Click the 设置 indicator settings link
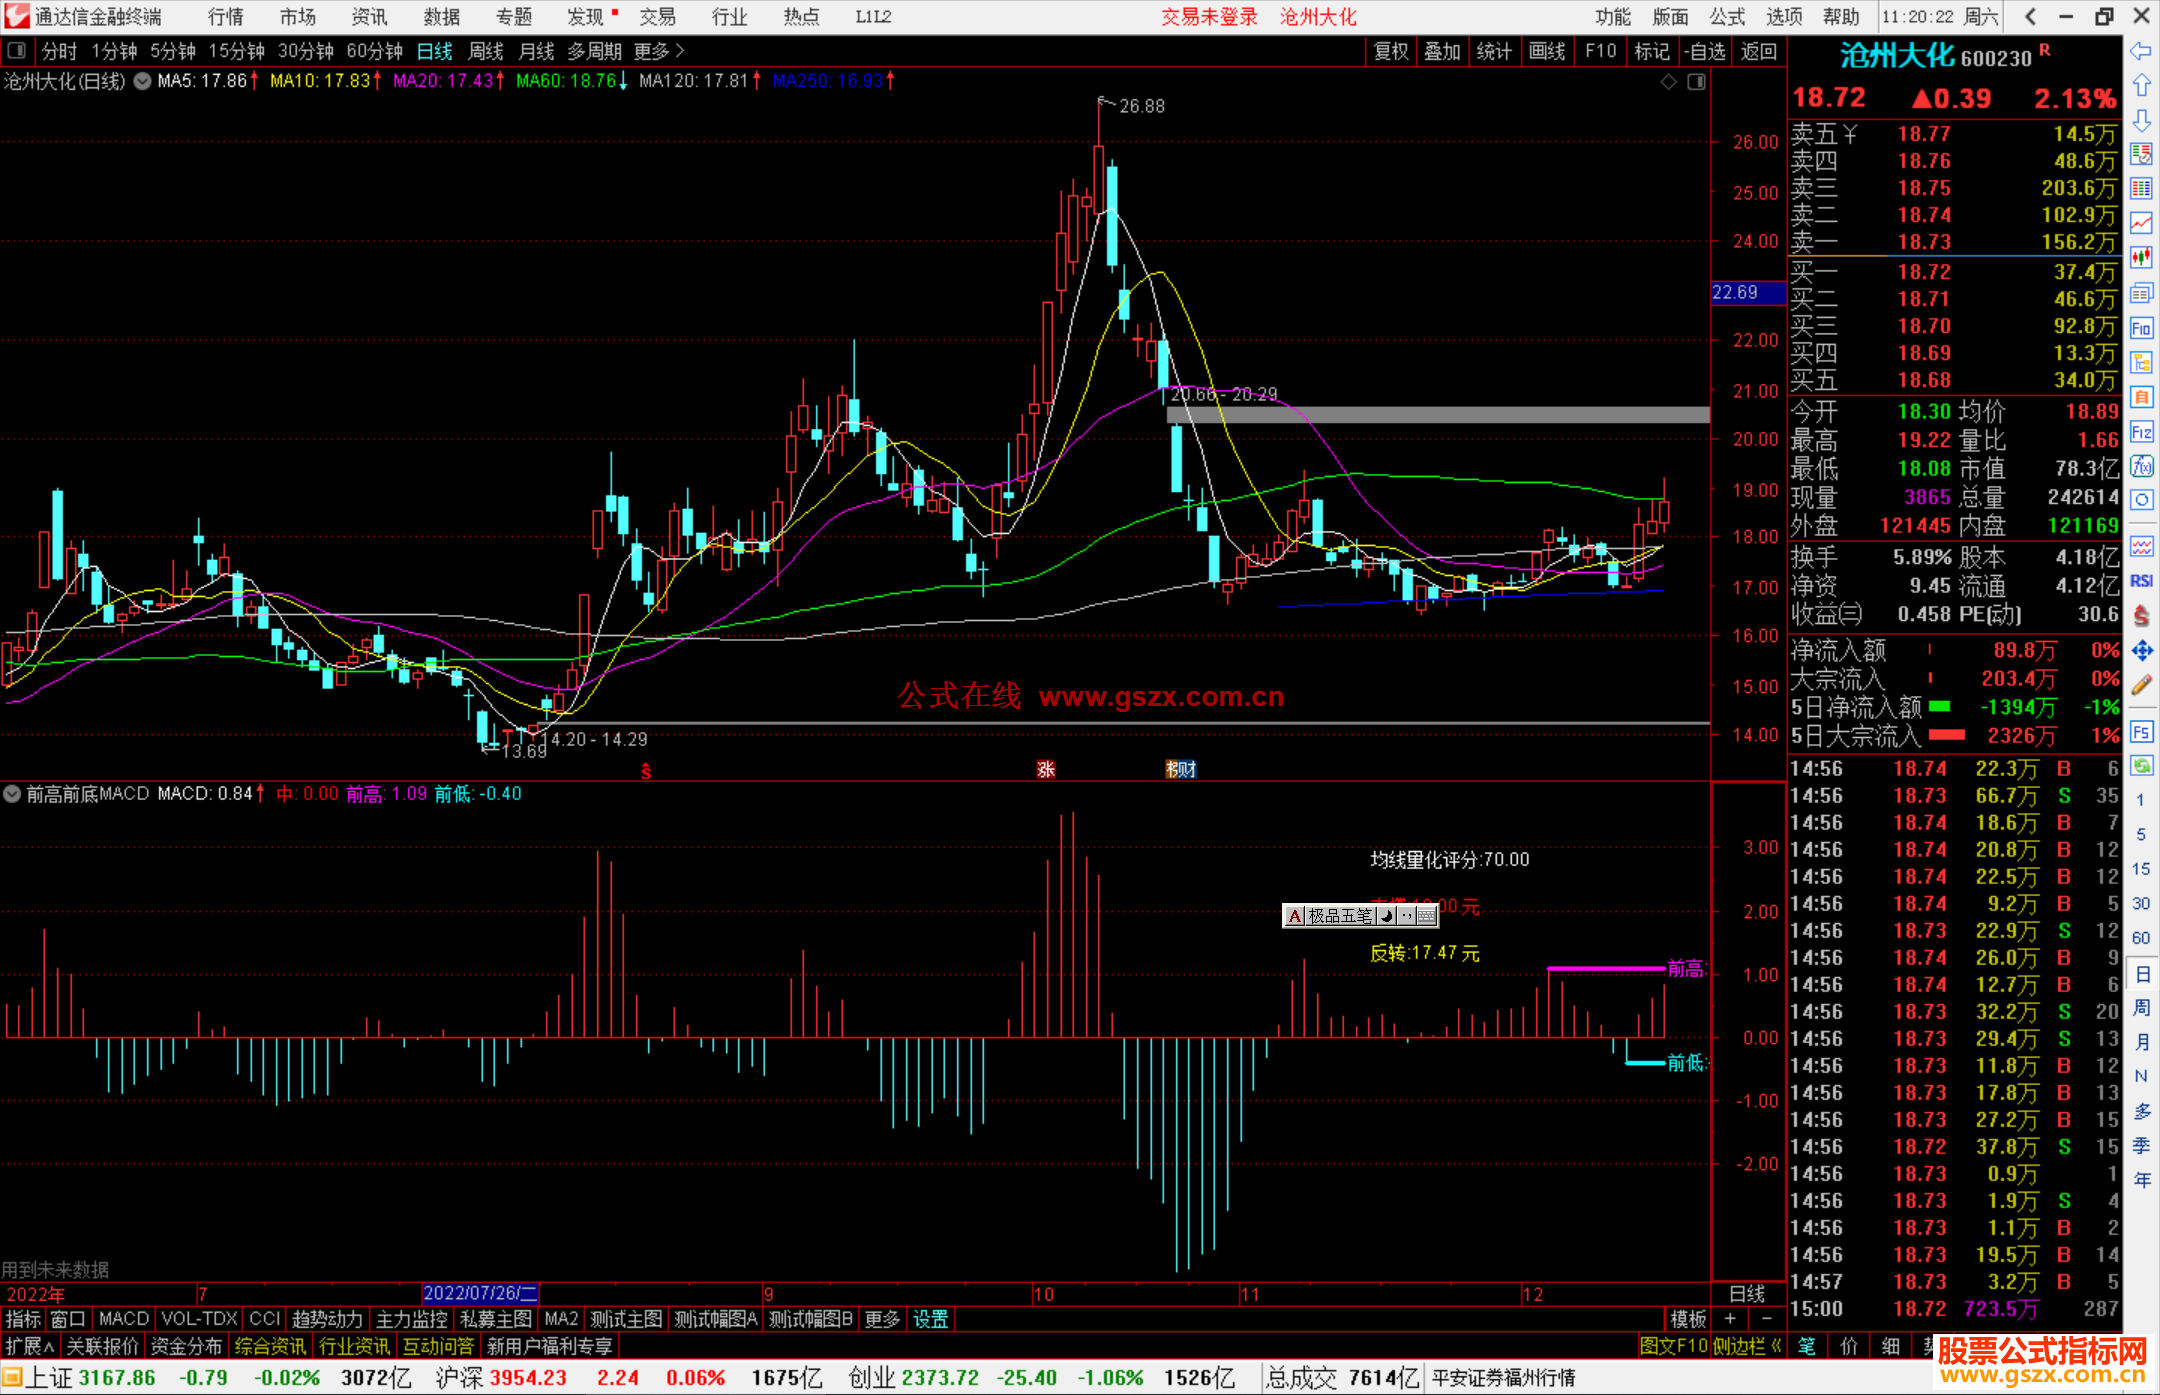2160x1395 pixels. 930,1319
